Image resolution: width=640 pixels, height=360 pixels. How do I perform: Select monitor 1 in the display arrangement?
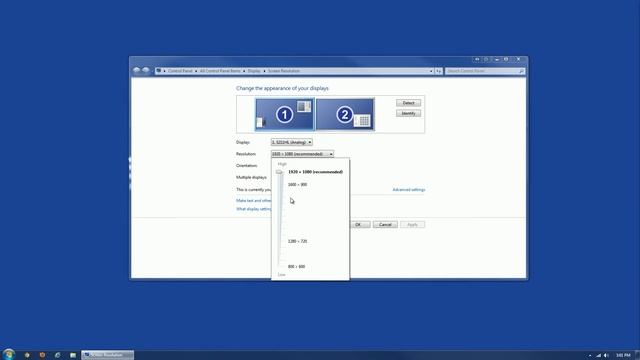(x=285, y=114)
